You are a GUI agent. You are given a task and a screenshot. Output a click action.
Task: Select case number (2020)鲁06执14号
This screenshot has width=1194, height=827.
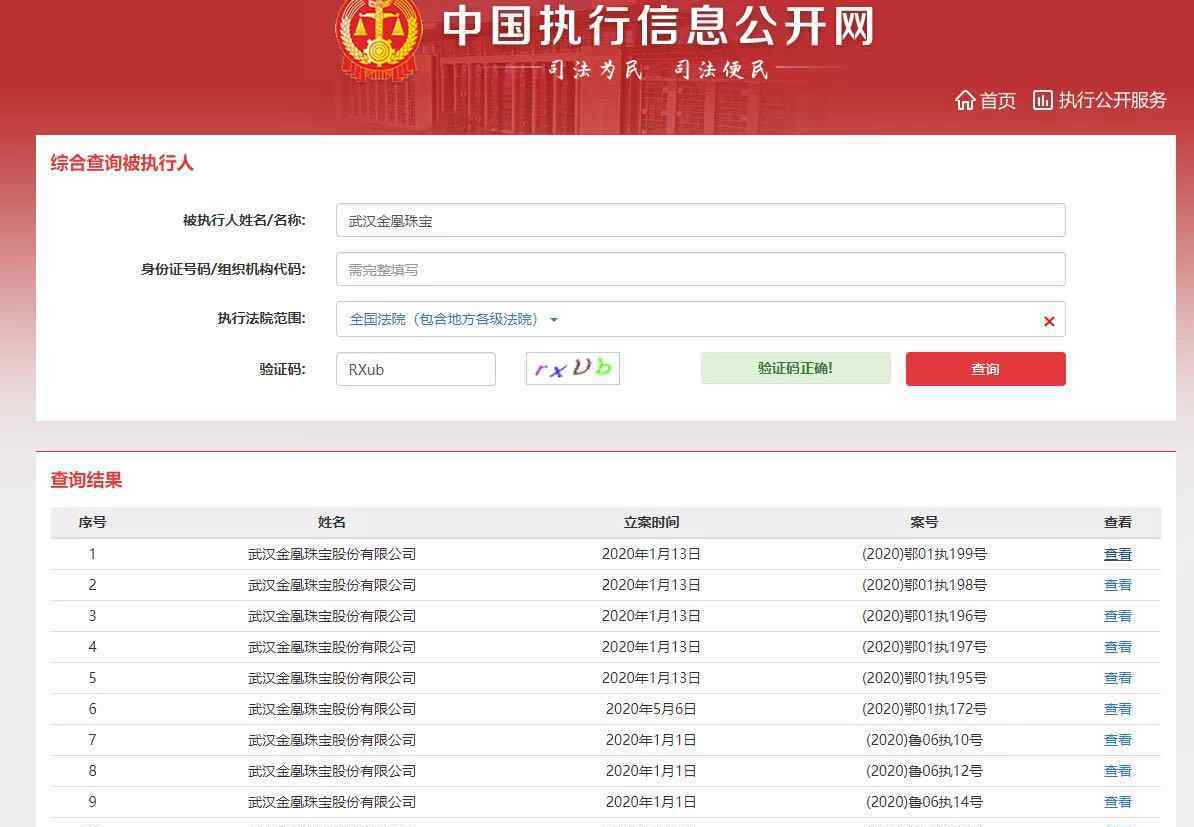click(924, 802)
